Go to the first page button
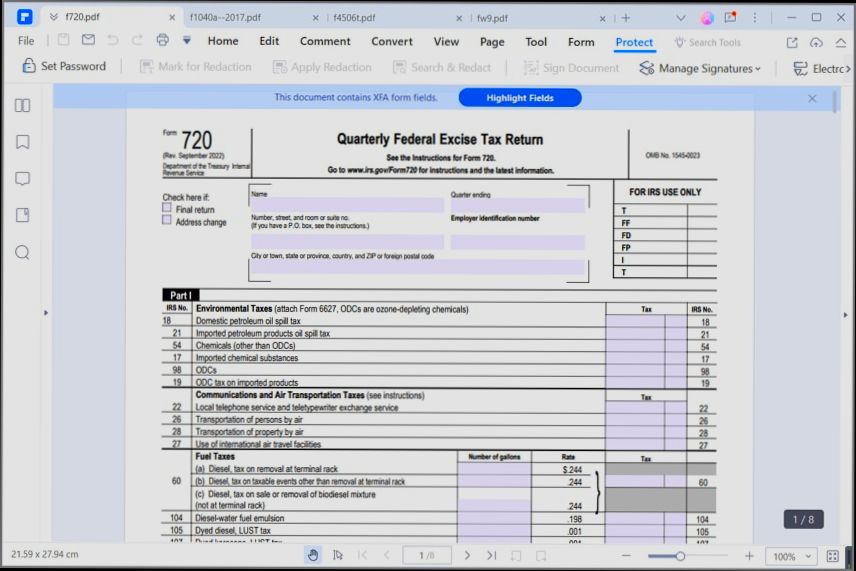The image size is (856, 571). click(x=362, y=555)
